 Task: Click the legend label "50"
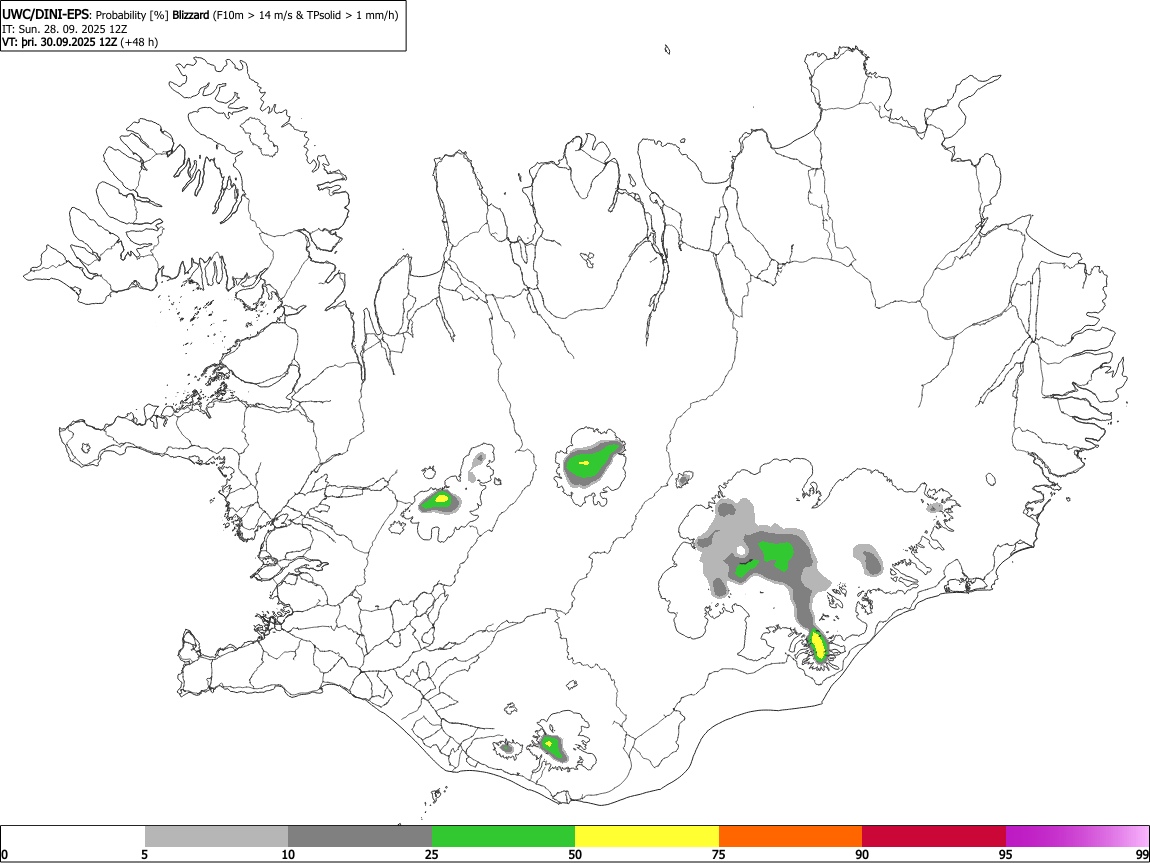575,854
